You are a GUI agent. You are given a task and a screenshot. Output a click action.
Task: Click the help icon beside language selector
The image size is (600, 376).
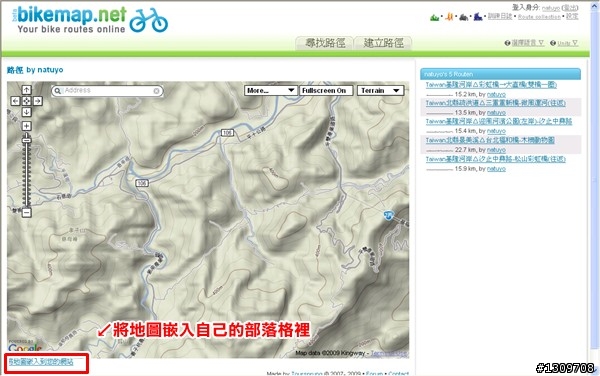[507, 43]
